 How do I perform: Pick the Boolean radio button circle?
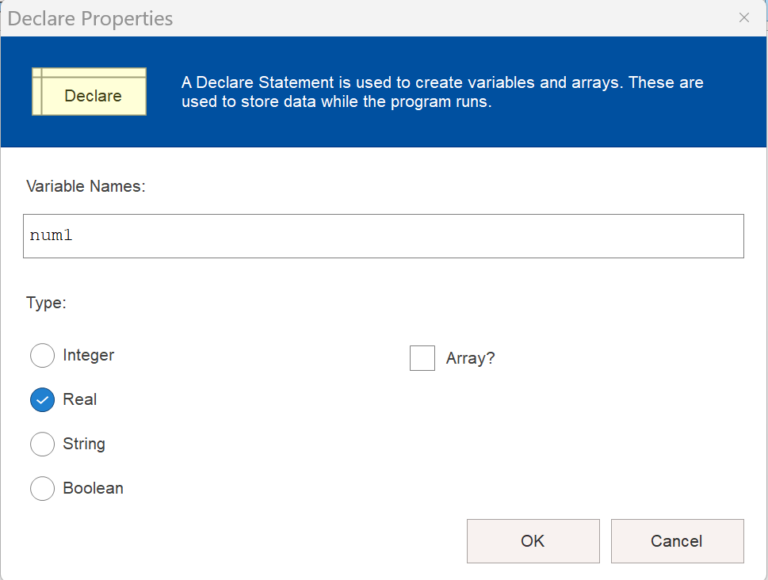point(43,488)
